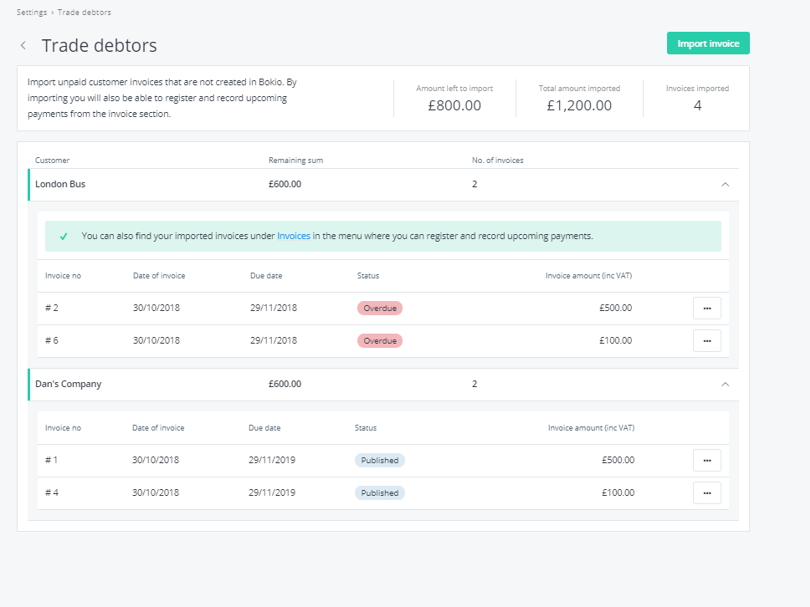Viewport: 810px width, 607px height.
Task: Click the green checkmark in the info banner
Action: [64, 235]
